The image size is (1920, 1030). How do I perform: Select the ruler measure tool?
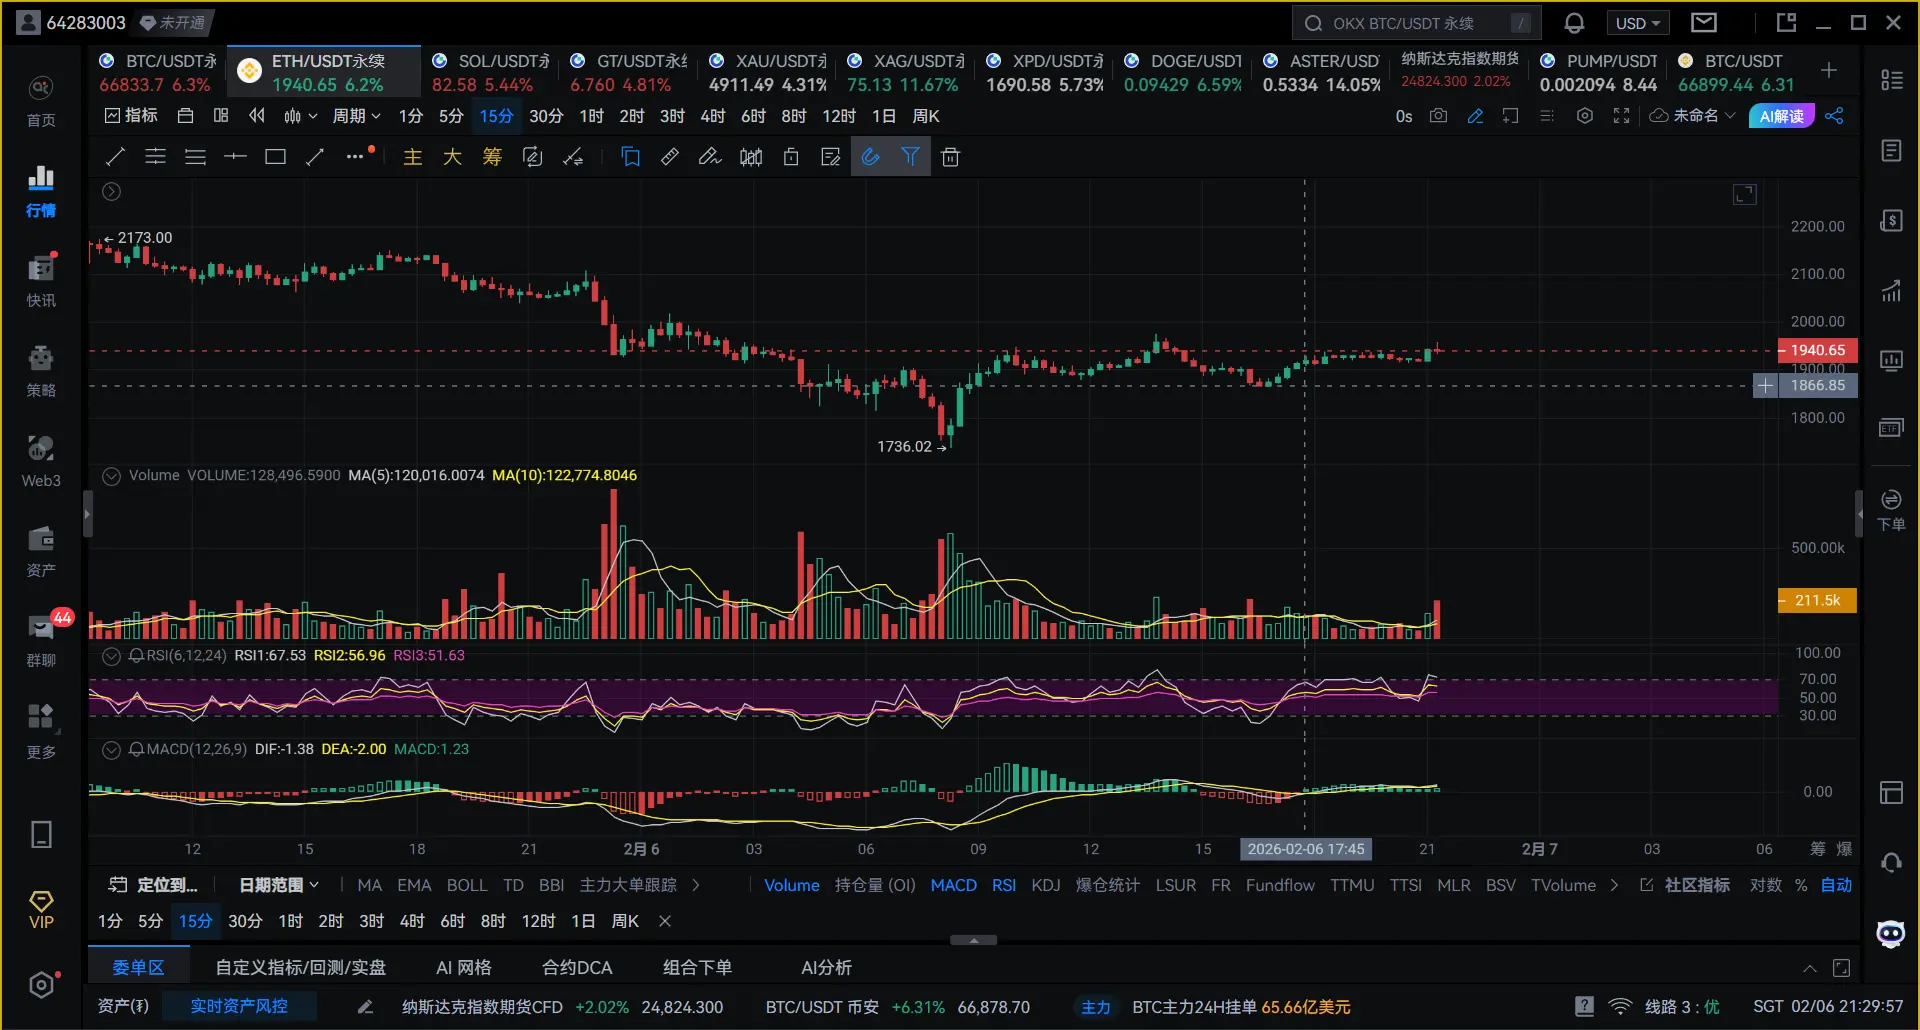pyautogui.click(x=670, y=157)
